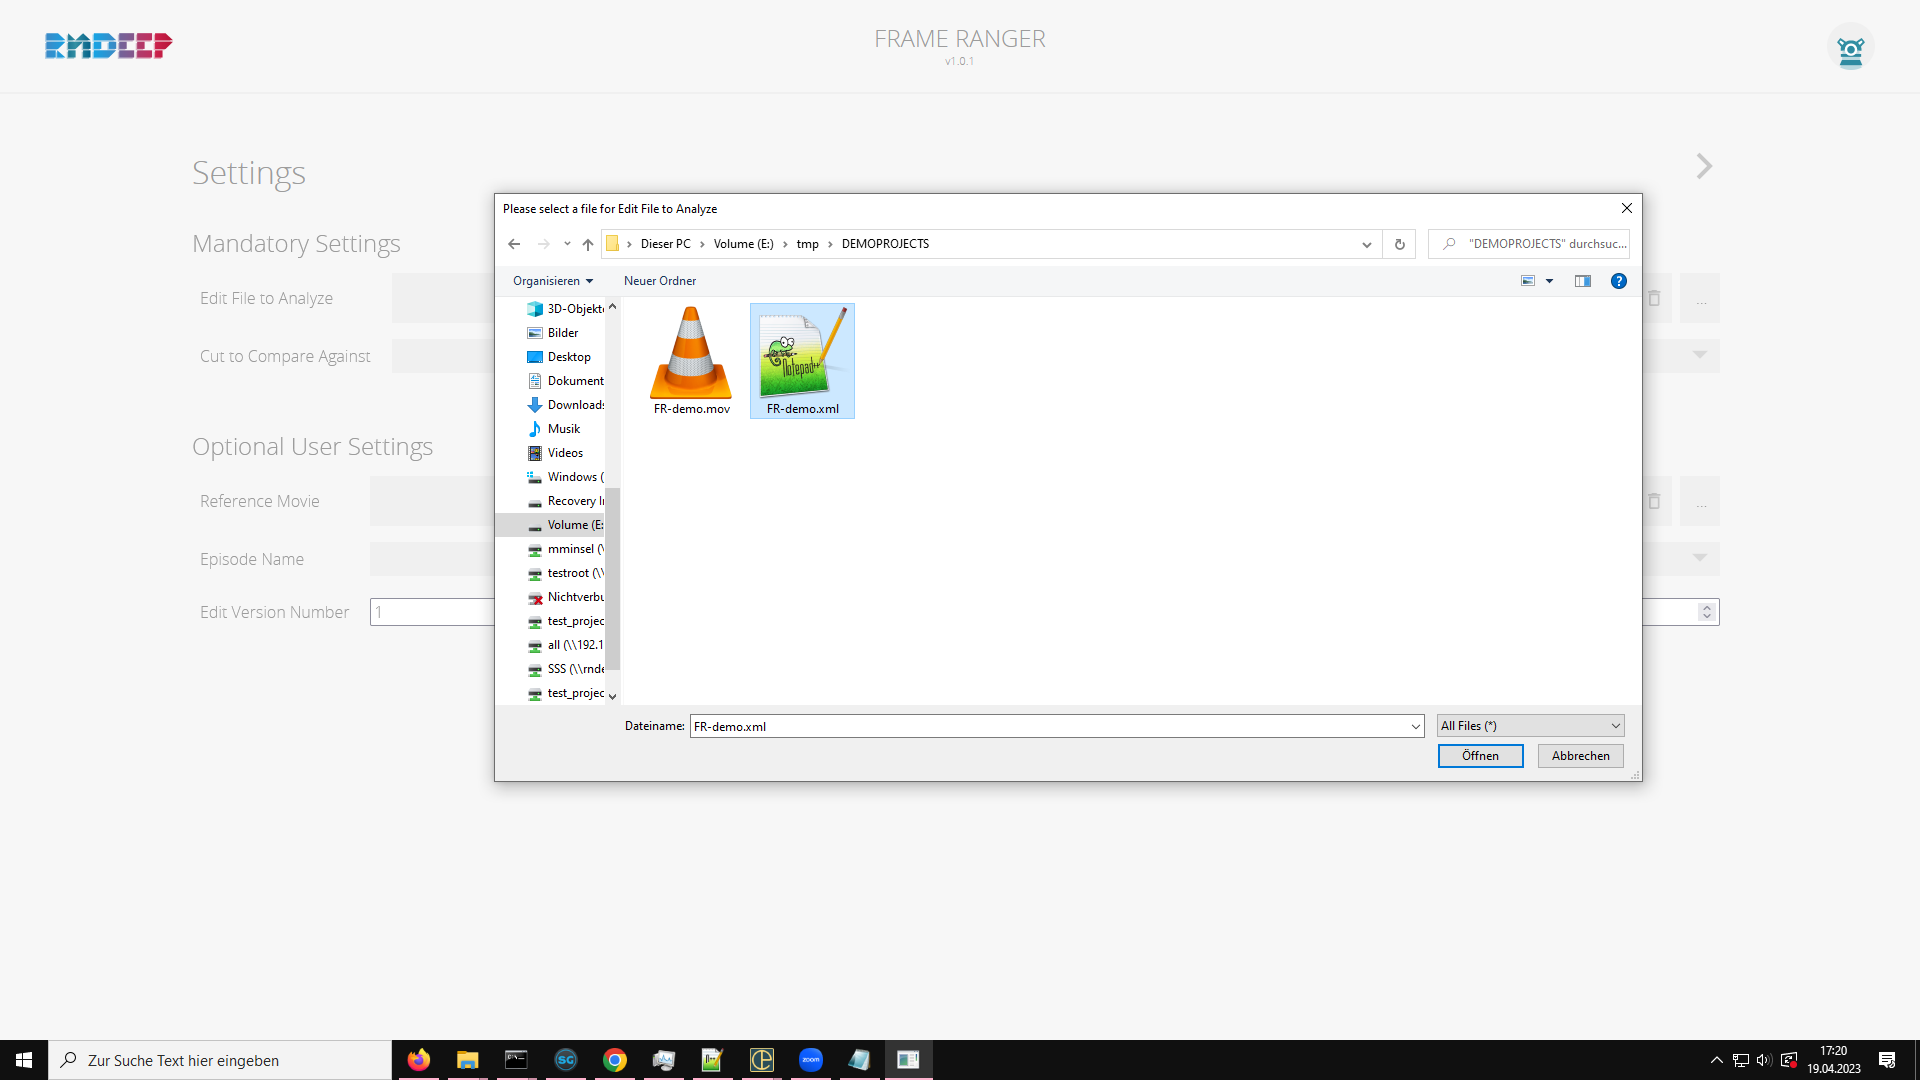1920x1080 pixels.
Task: Select Desktop in the navigation tree
Action: 568,357
